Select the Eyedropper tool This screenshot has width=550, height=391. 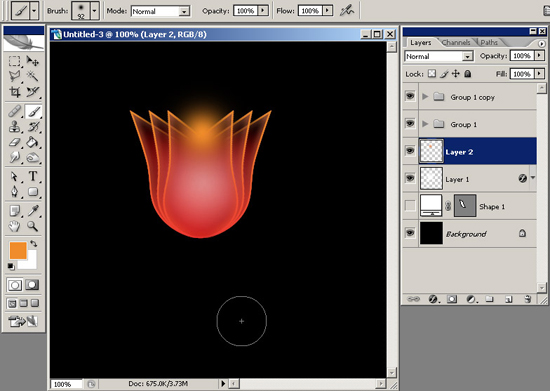tap(33, 211)
